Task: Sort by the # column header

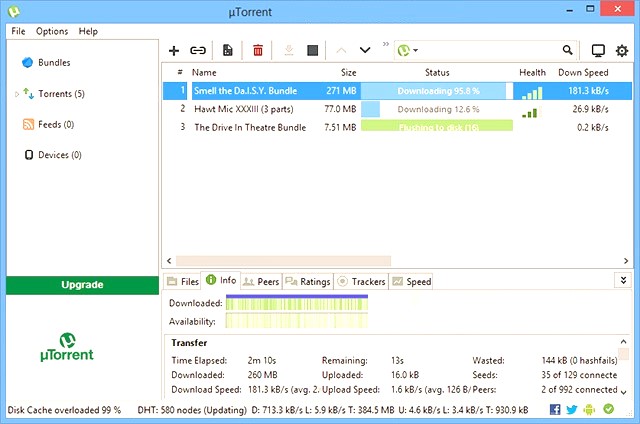Action: click(180, 72)
